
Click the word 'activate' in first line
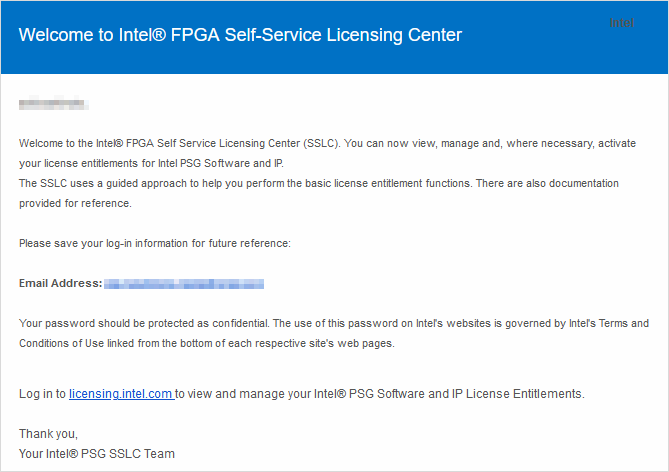pyautogui.click(x=617, y=143)
